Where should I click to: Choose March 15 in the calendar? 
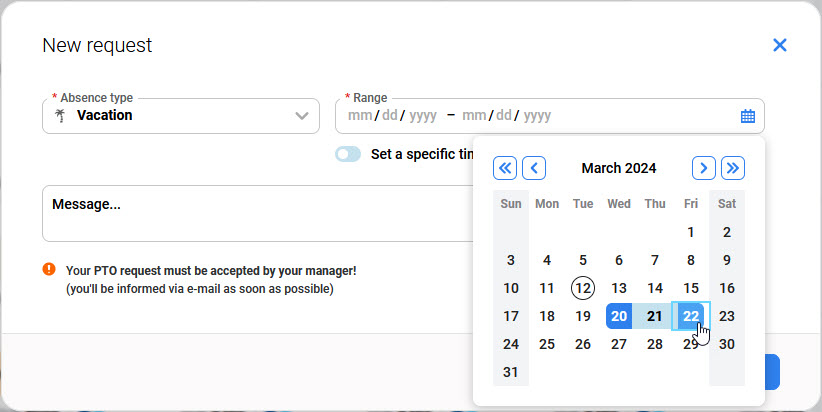(x=691, y=288)
